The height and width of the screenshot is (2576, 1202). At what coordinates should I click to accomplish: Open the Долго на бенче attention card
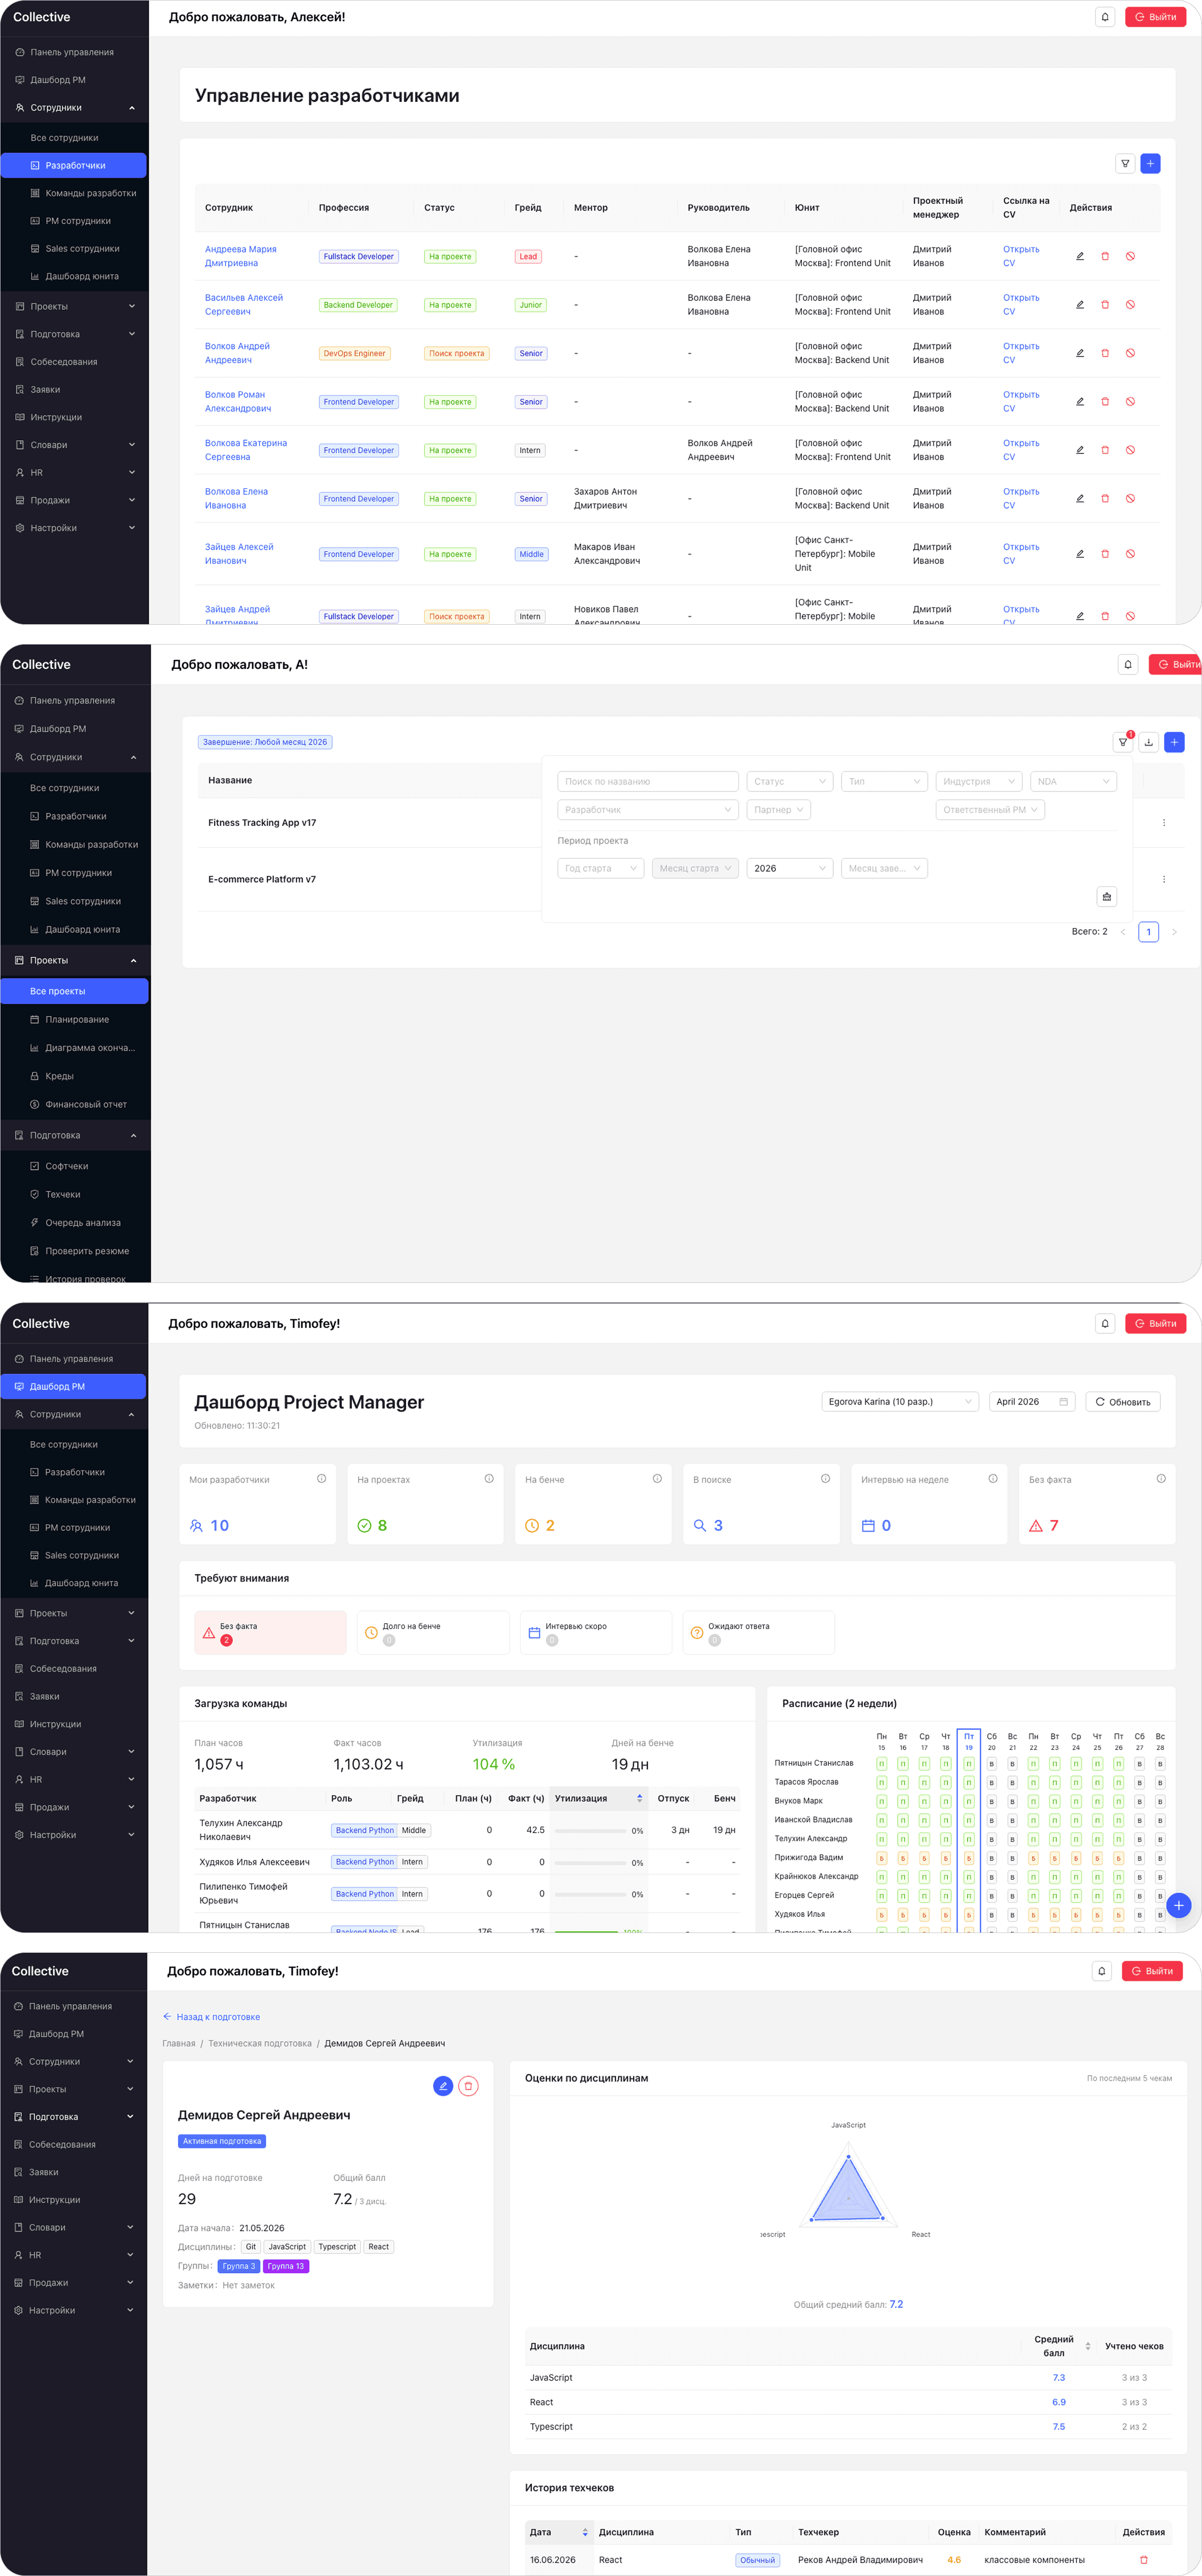pyautogui.click(x=433, y=1632)
